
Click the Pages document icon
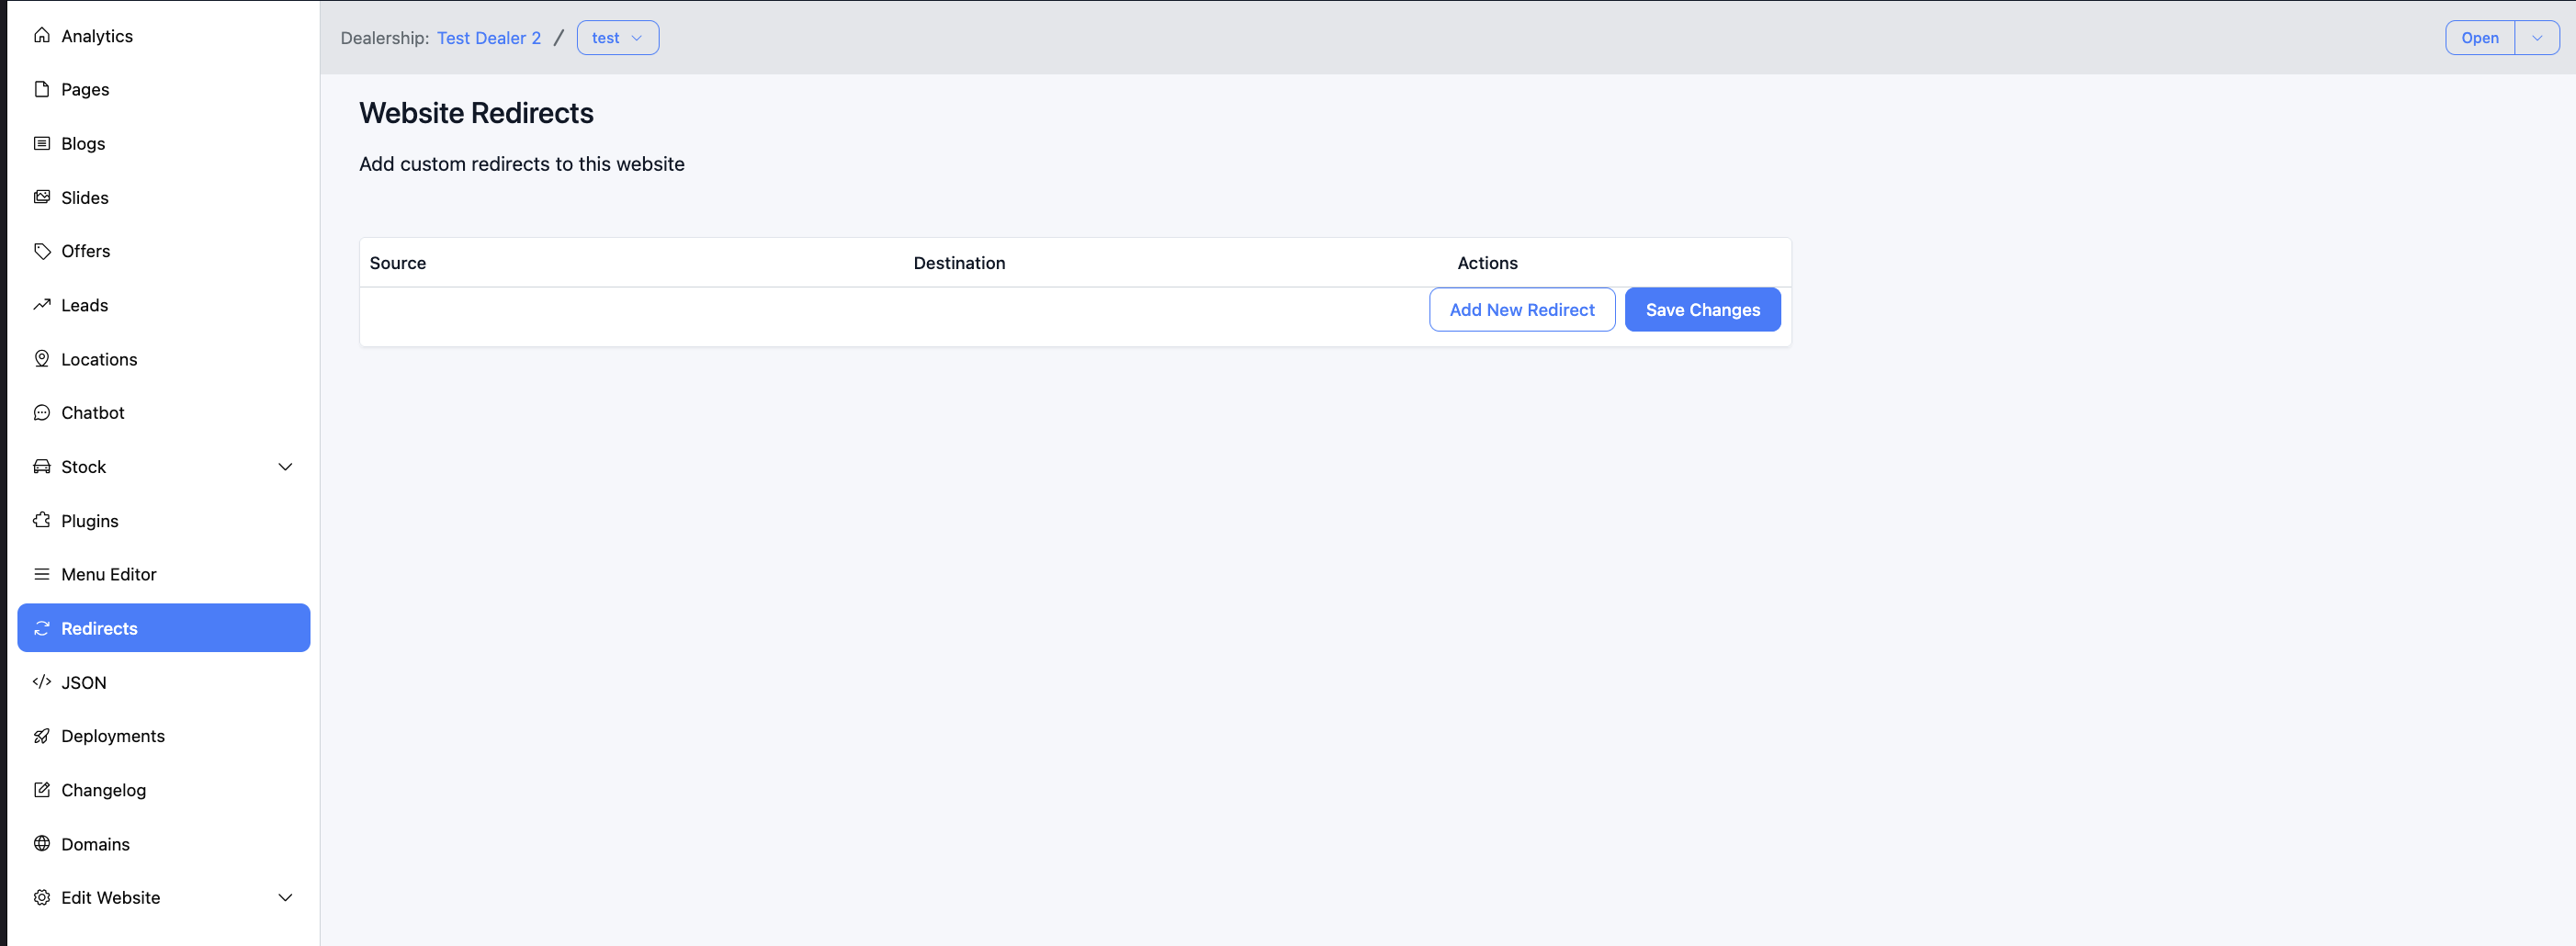pyautogui.click(x=41, y=89)
